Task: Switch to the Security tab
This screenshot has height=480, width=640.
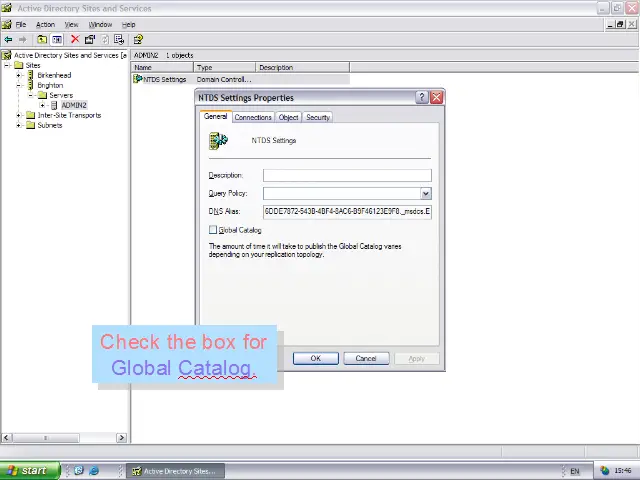Action: (318, 117)
